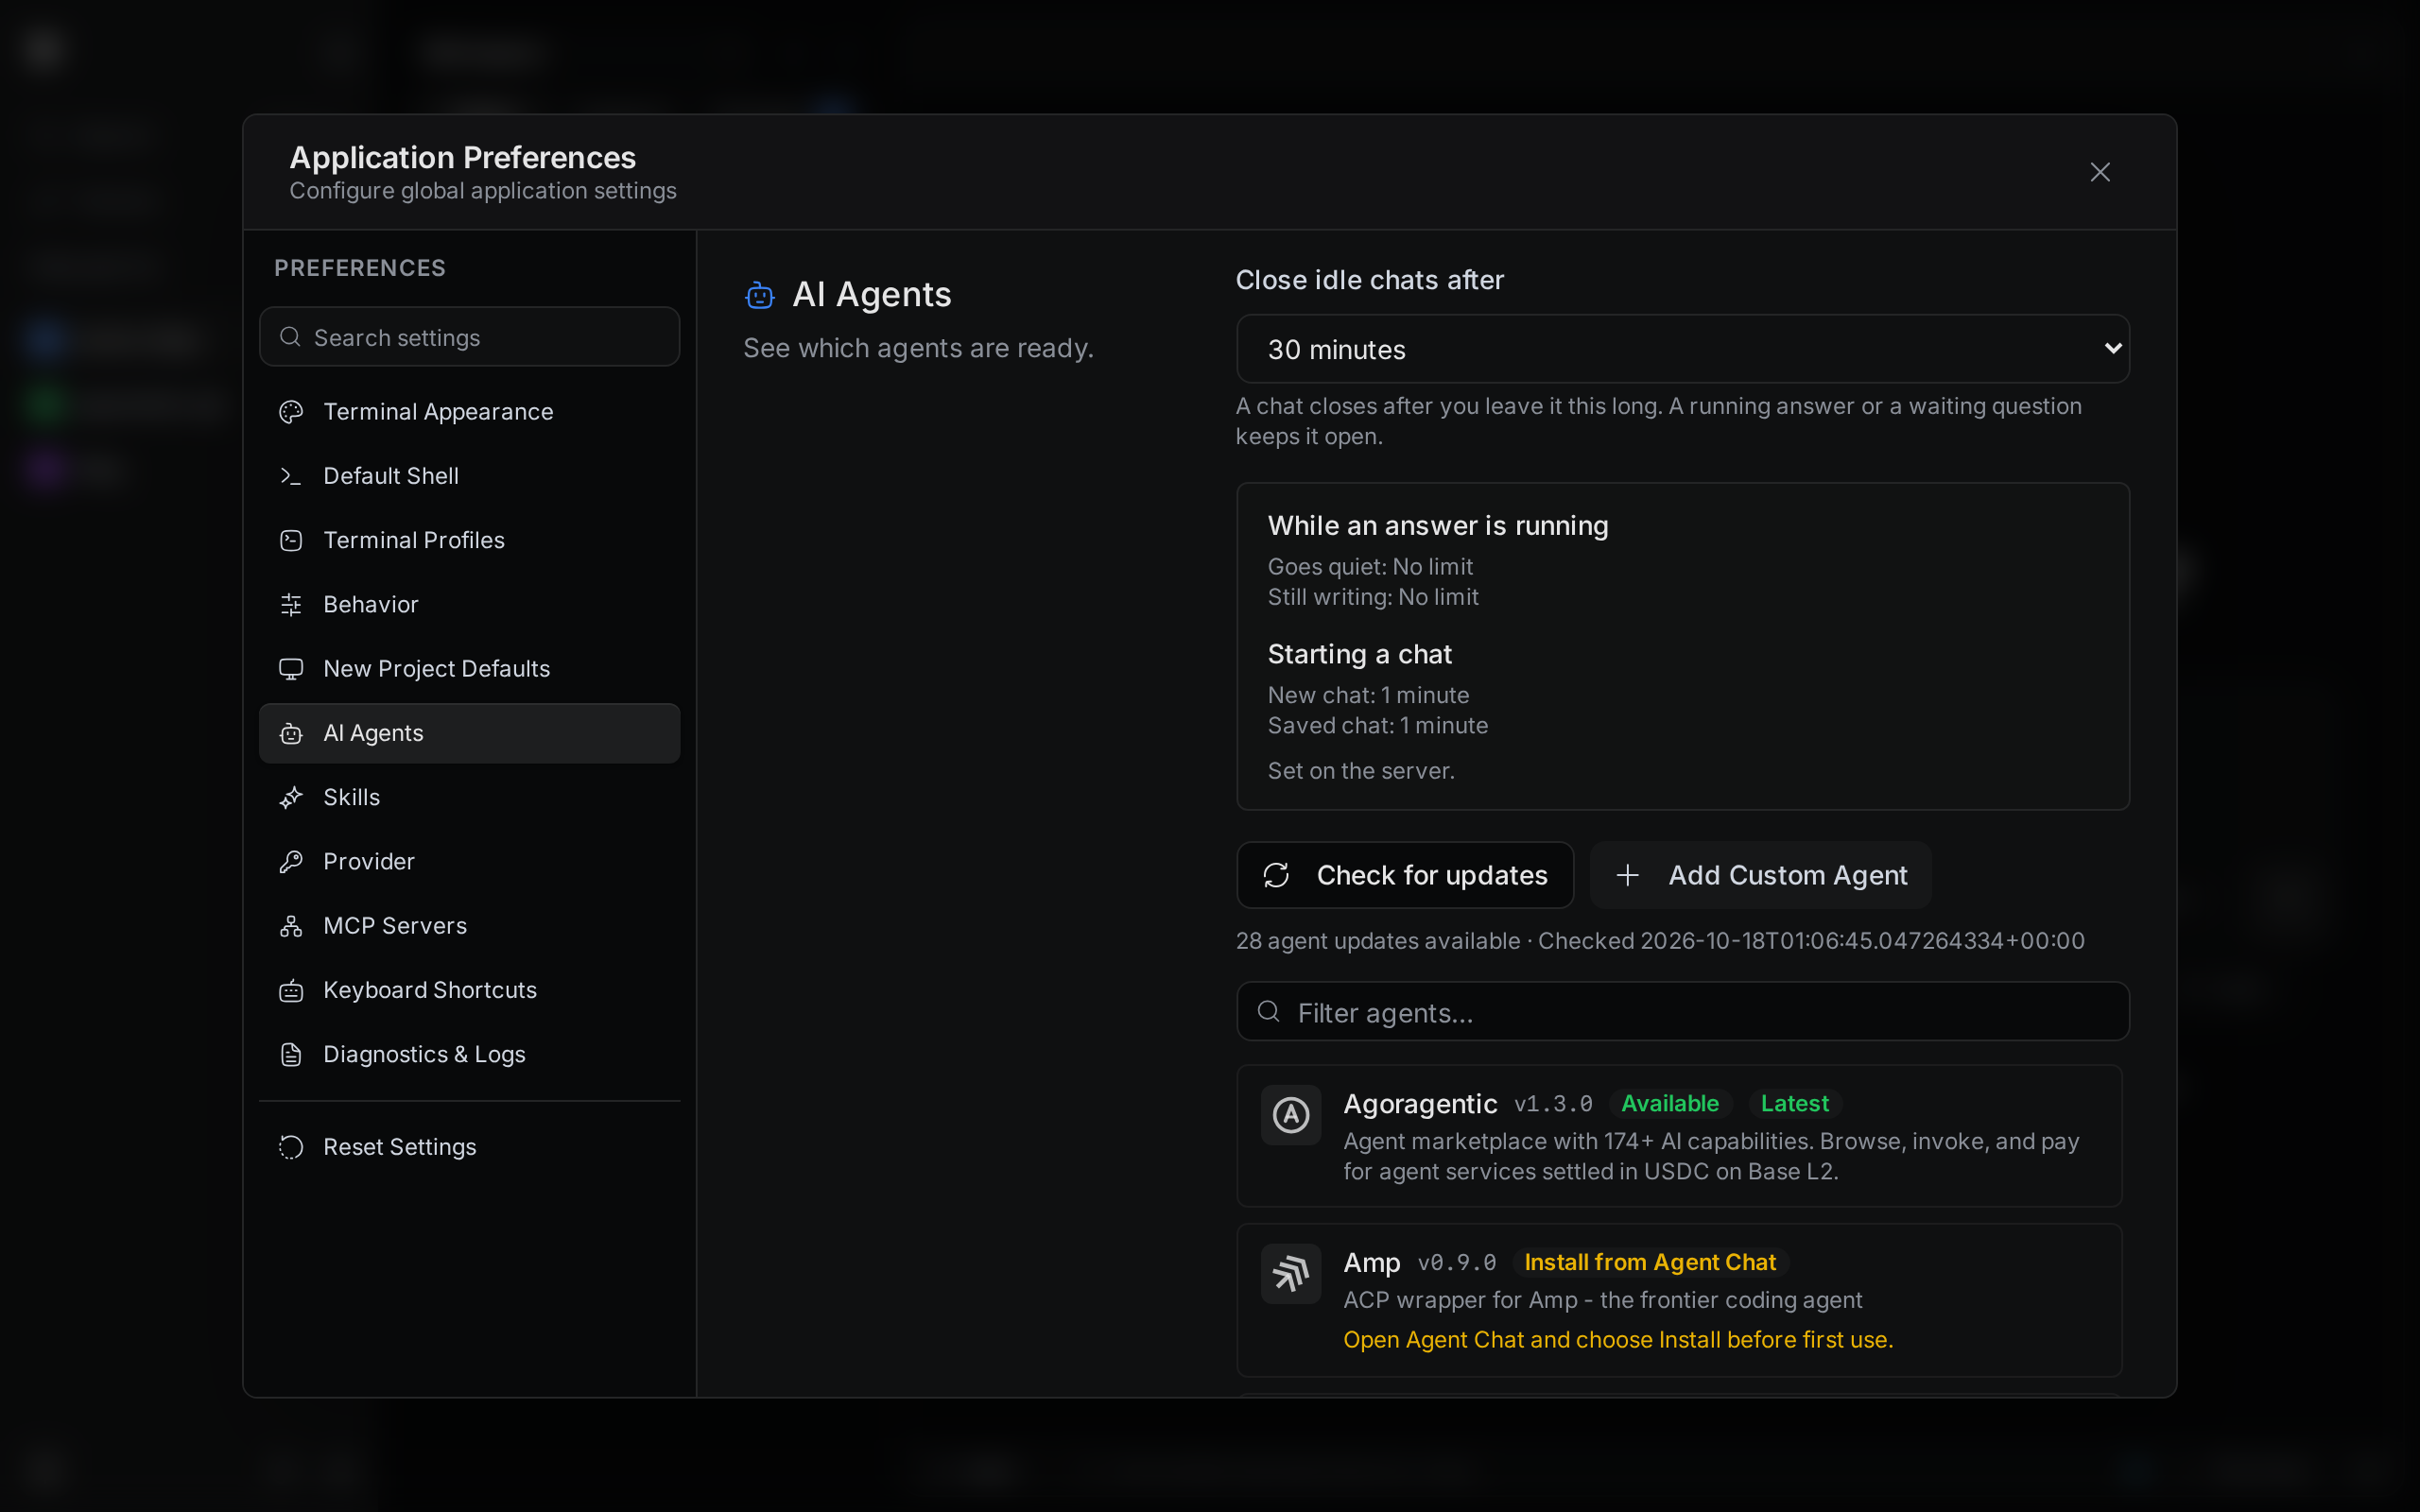Open the Close idle chats after dropdown
2420x1512 pixels.
[x=1682, y=349]
